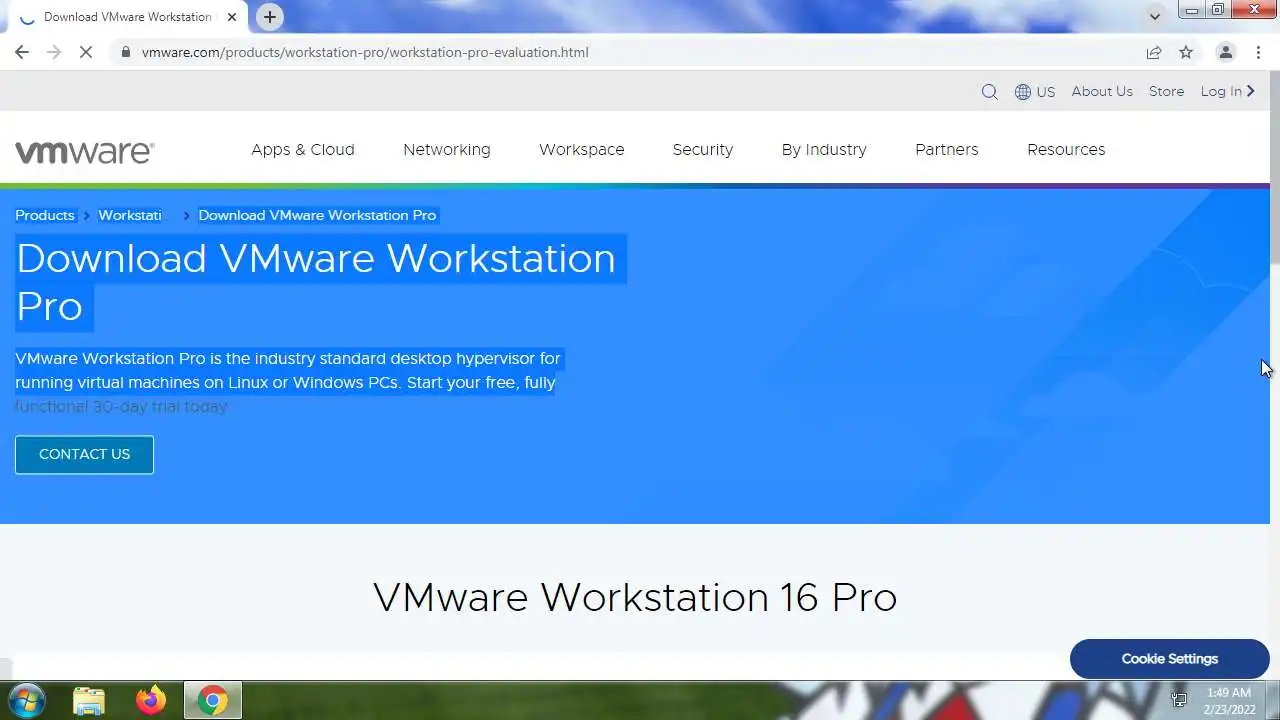The height and width of the screenshot is (720, 1280).
Task: Open Firefox from taskbar
Action: 151,701
